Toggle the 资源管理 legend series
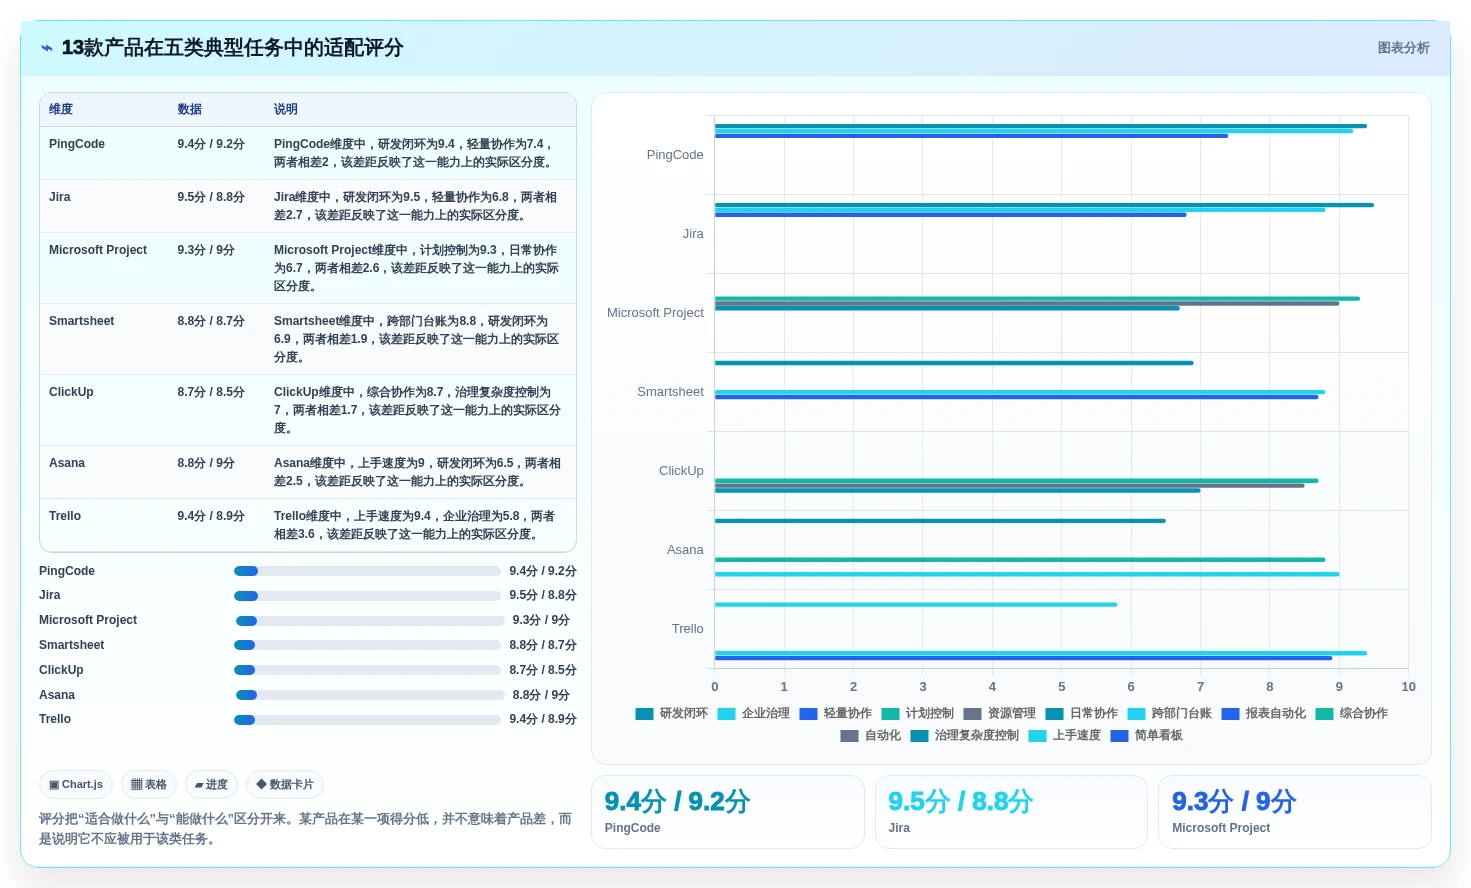This screenshot has width=1471, height=888. (1000, 713)
